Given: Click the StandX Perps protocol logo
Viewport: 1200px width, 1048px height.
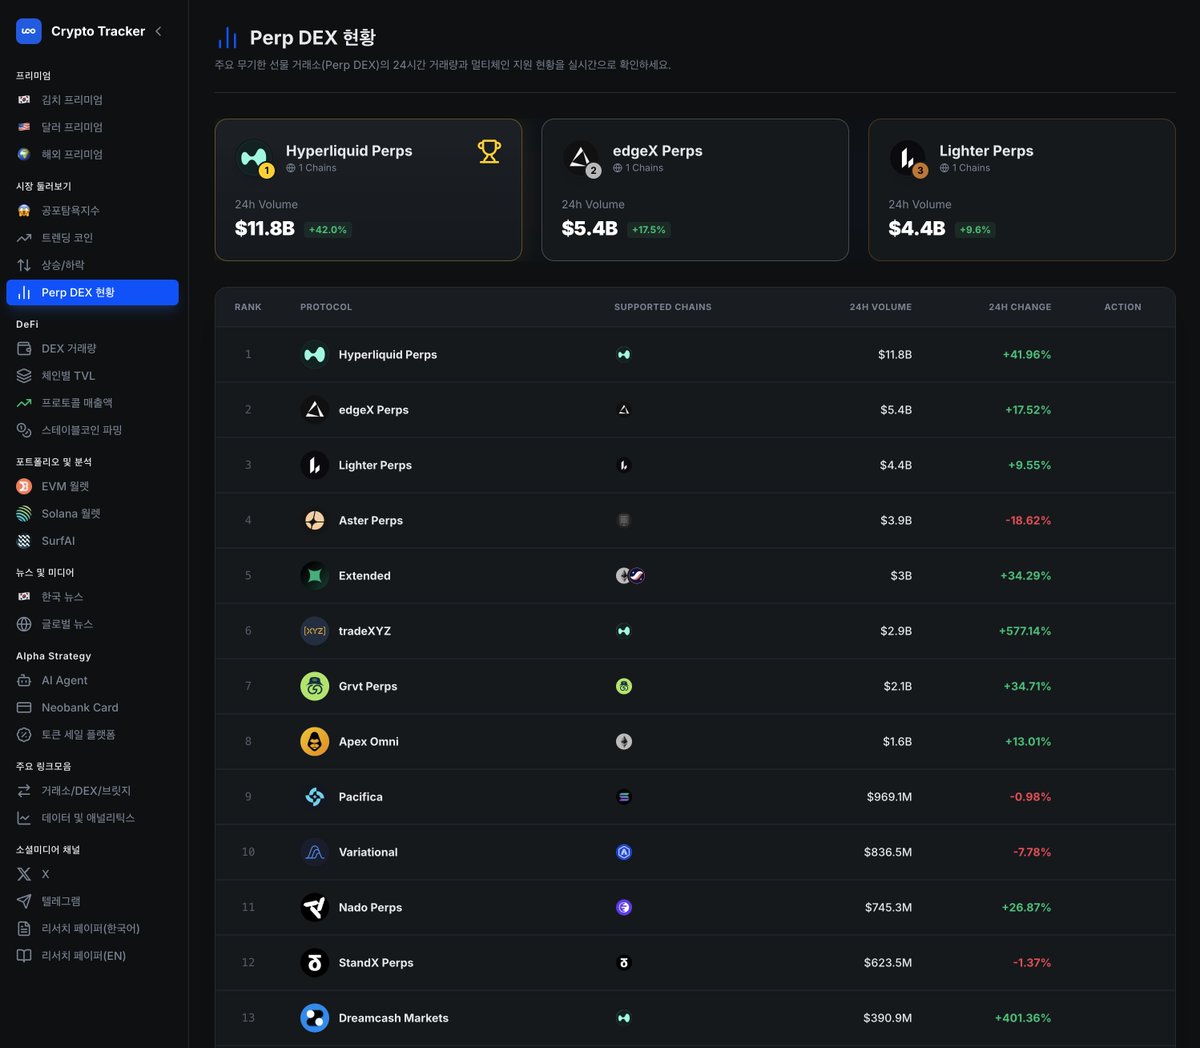Looking at the screenshot, I should click(x=315, y=963).
